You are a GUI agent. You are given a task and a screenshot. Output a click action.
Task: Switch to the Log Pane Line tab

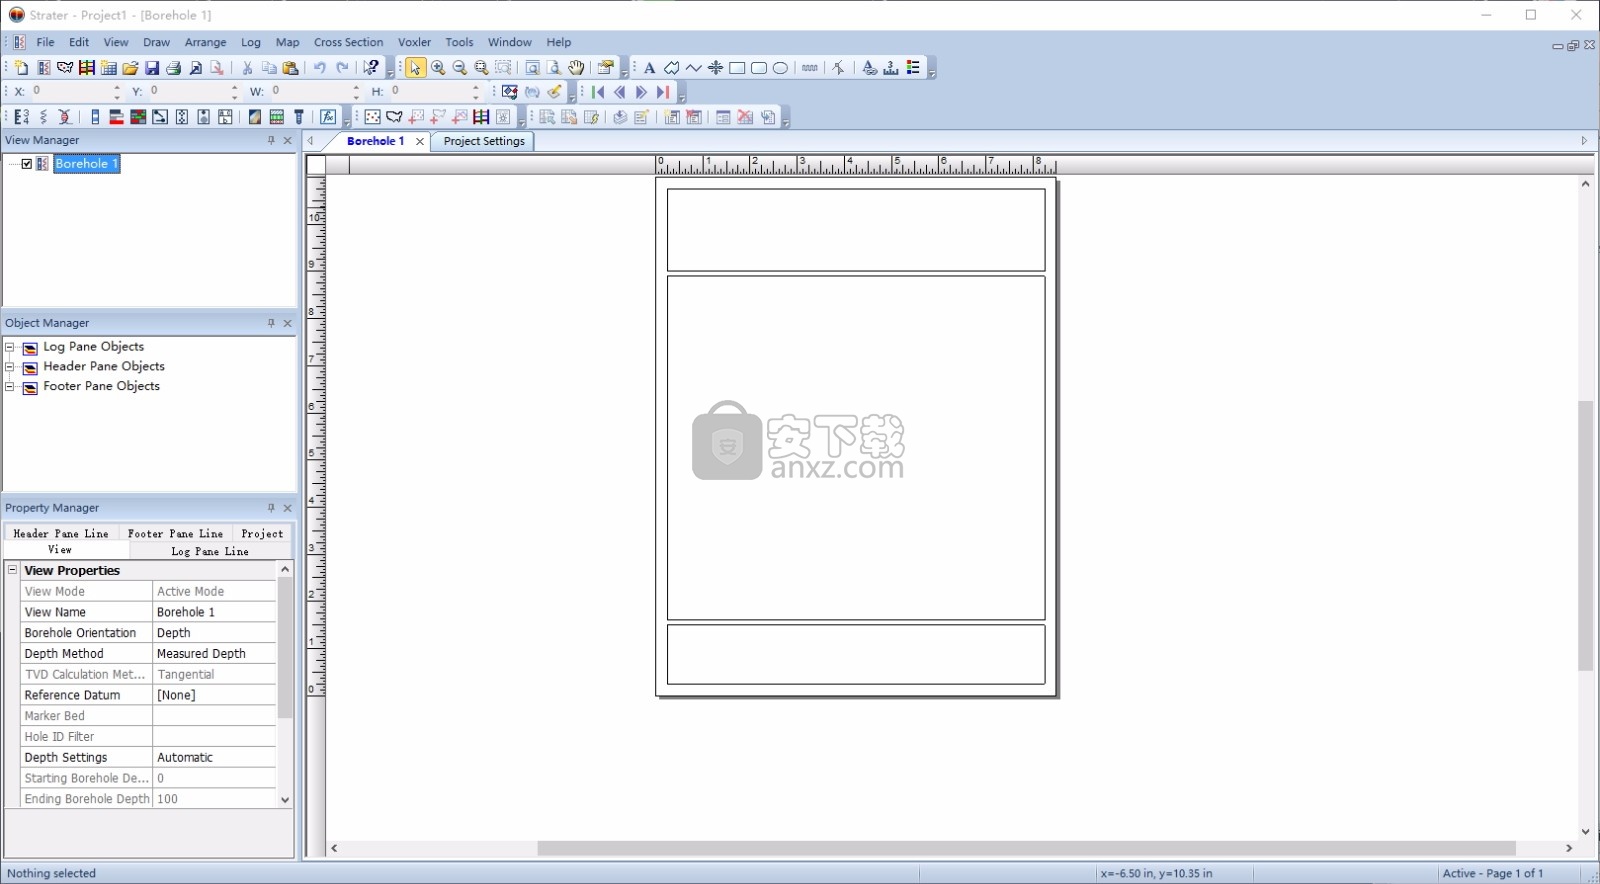(210, 551)
